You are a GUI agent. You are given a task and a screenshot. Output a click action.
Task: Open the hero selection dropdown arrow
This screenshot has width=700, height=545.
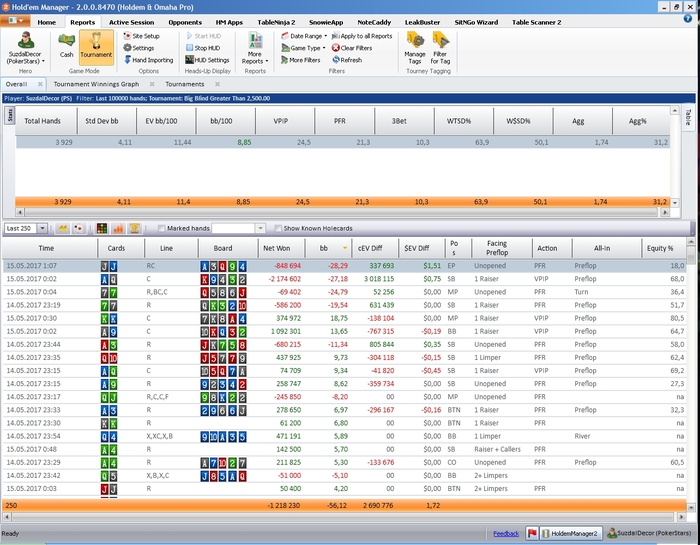pyautogui.click(x=43, y=61)
